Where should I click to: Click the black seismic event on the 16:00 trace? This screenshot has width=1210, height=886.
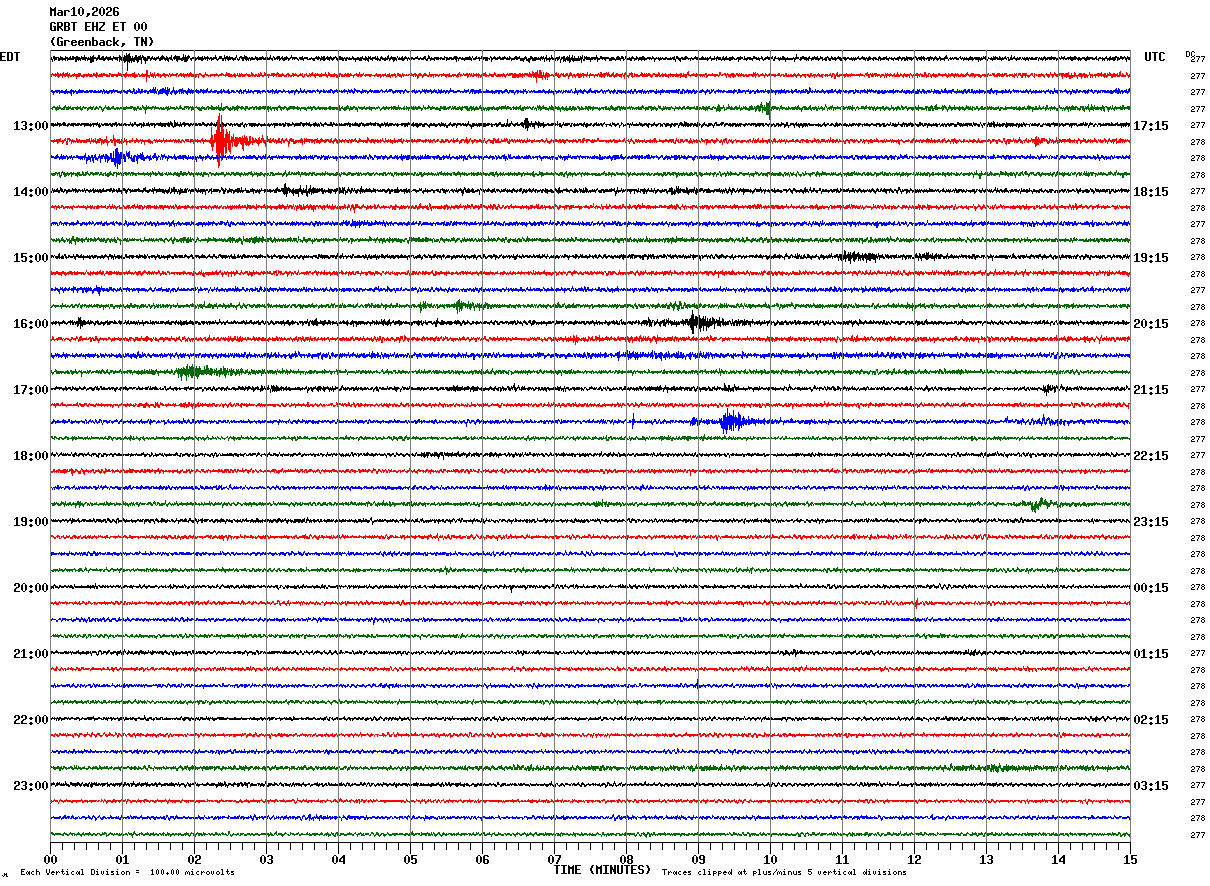tap(697, 322)
